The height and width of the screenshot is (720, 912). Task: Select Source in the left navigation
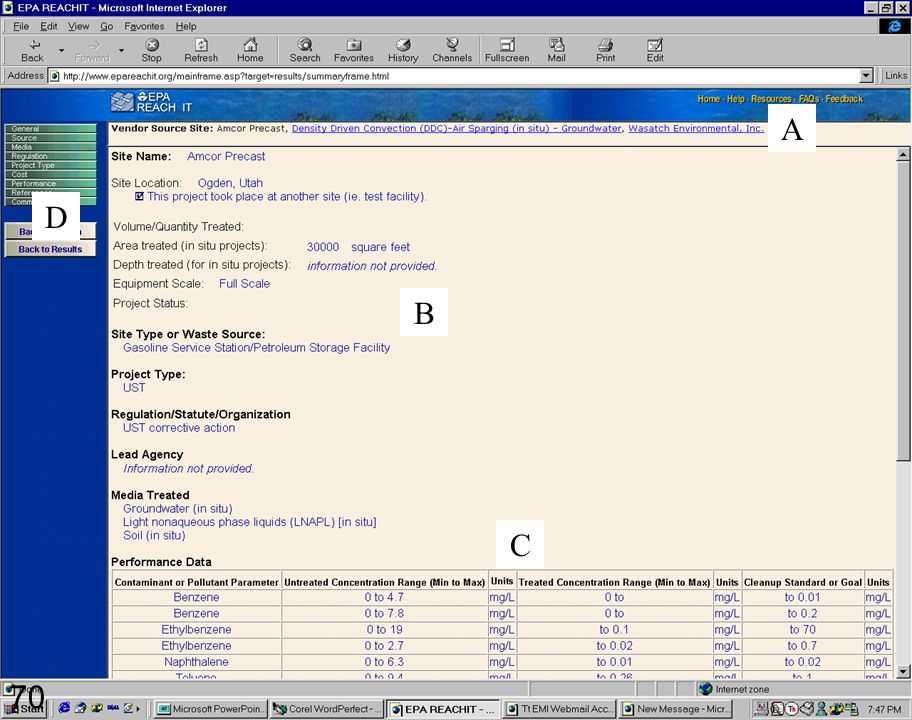pos(51,138)
